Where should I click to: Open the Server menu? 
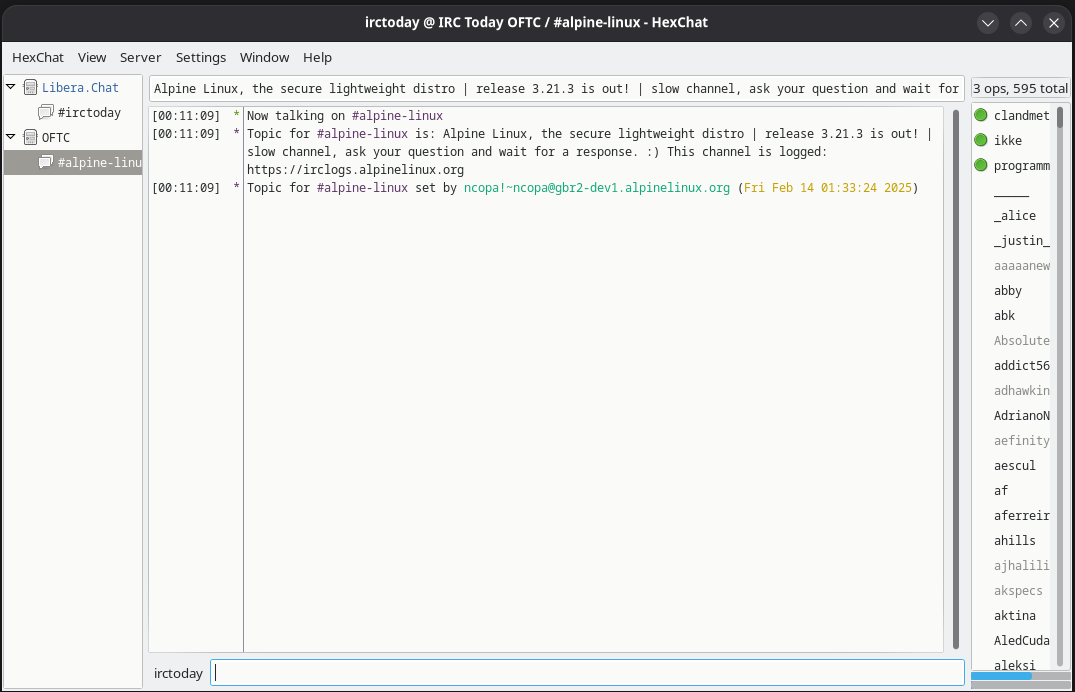140,57
